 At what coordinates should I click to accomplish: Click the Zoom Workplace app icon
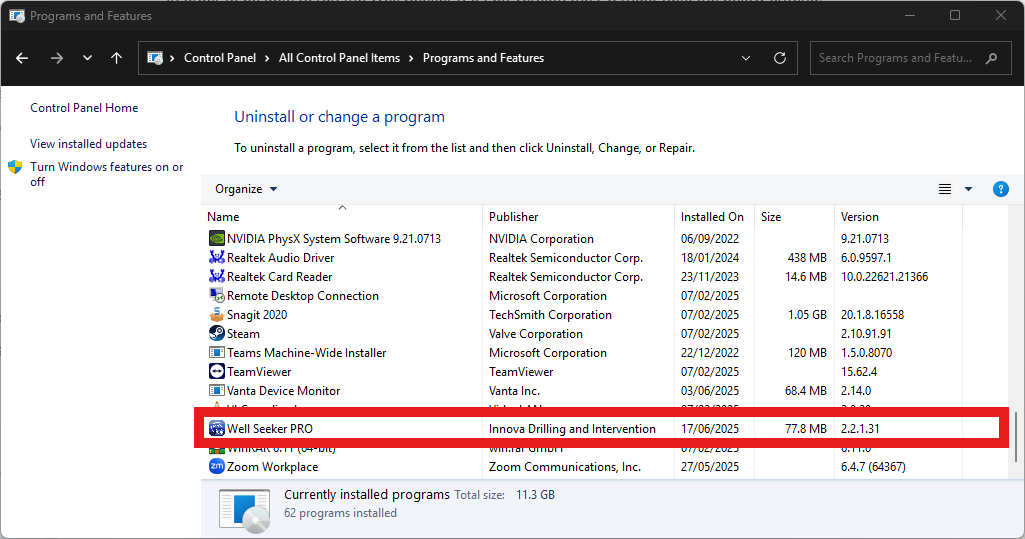click(x=216, y=466)
